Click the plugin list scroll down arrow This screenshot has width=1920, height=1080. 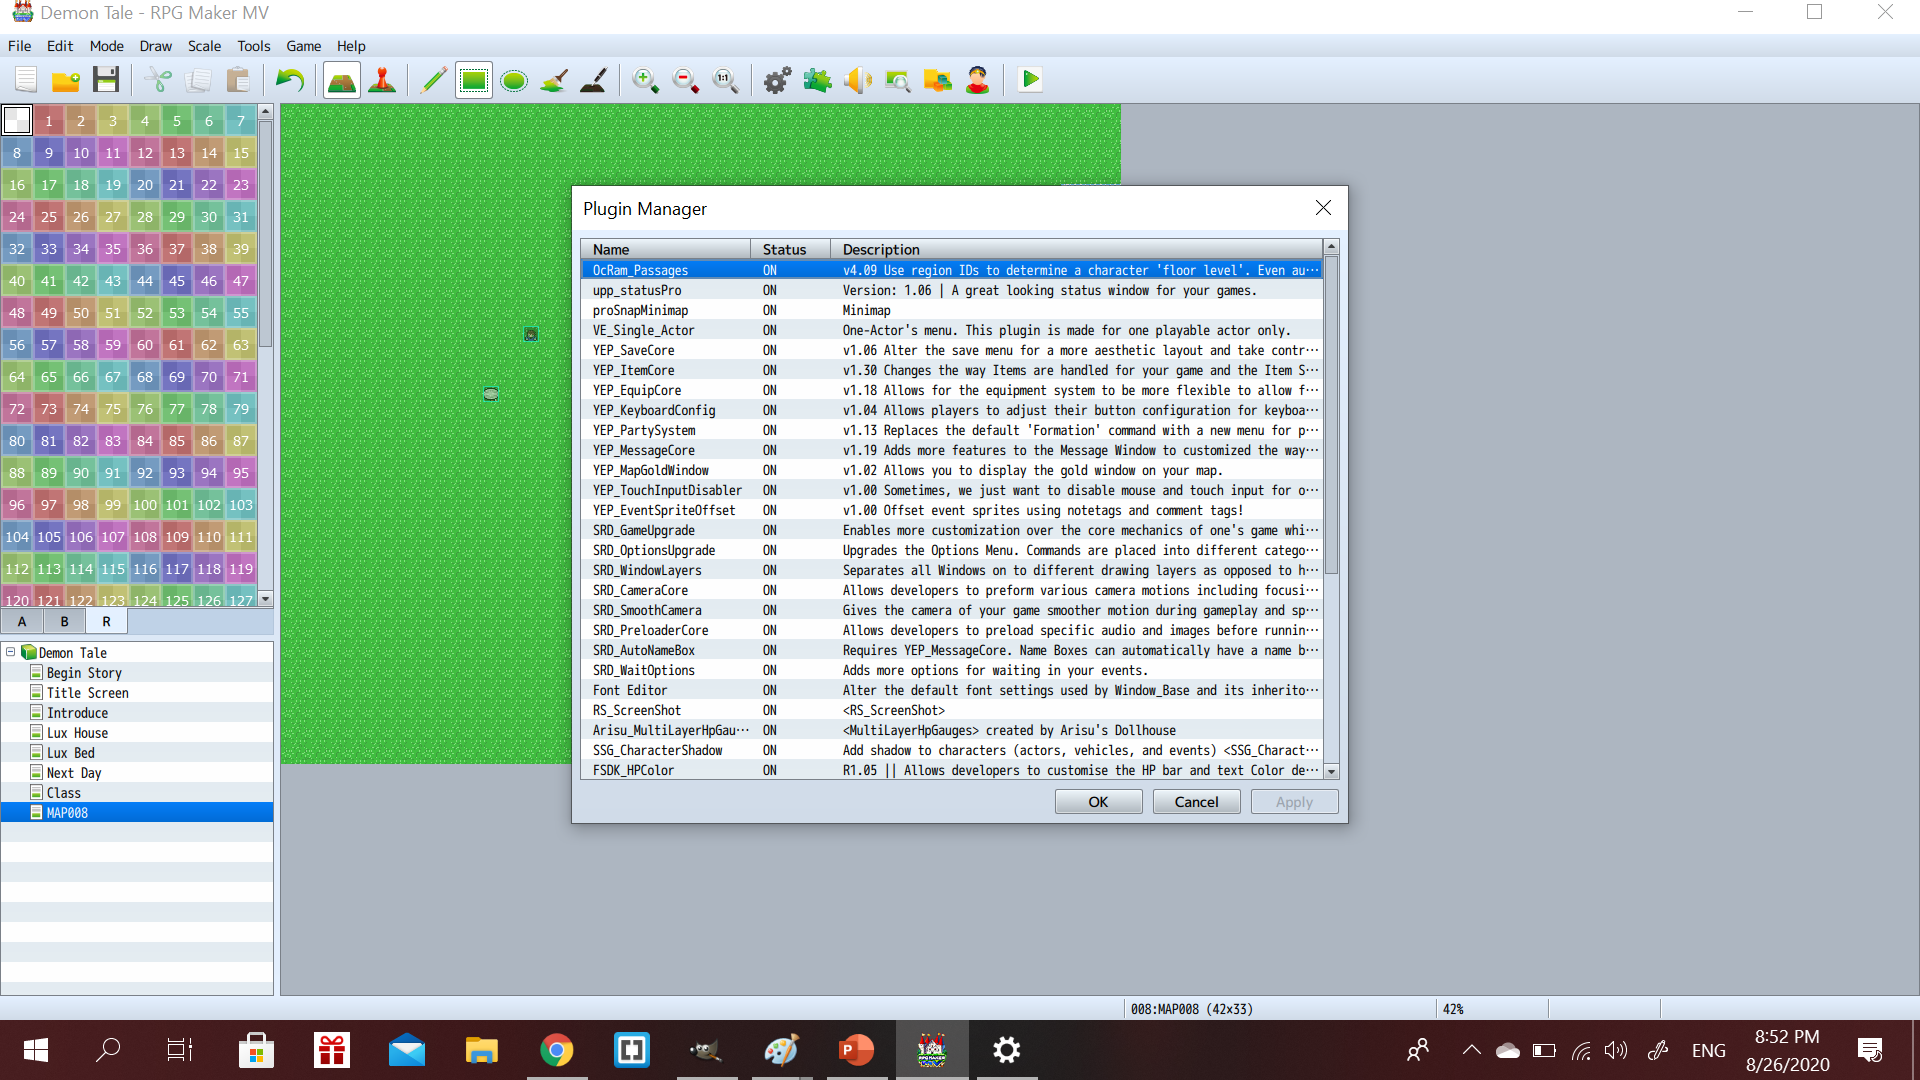[1331, 772]
